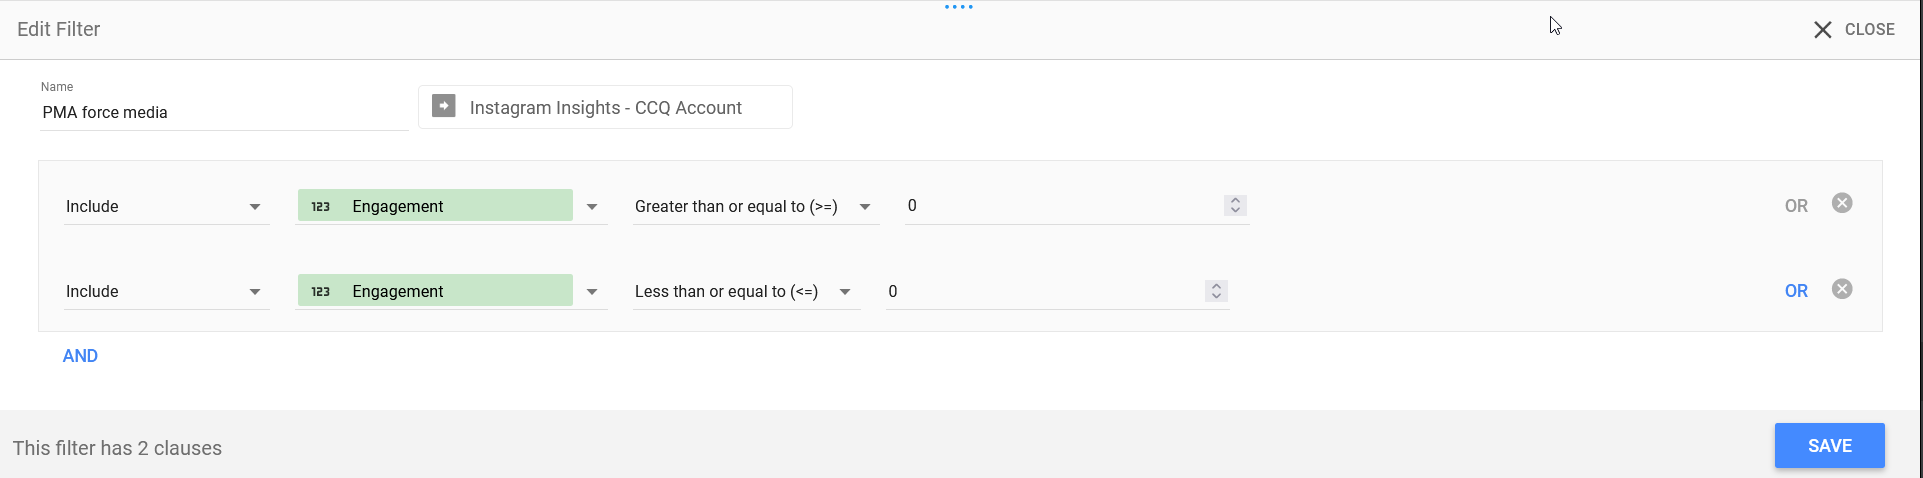Click the blue OR link in second row
Viewport: 1923px width, 478px height.
(x=1796, y=291)
